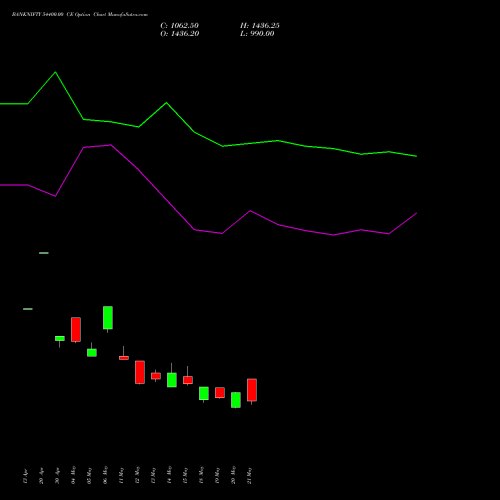Screen dimensions: 500x500
Task: Click the tall green candlestick above 06 May
Action: [x=108, y=318]
